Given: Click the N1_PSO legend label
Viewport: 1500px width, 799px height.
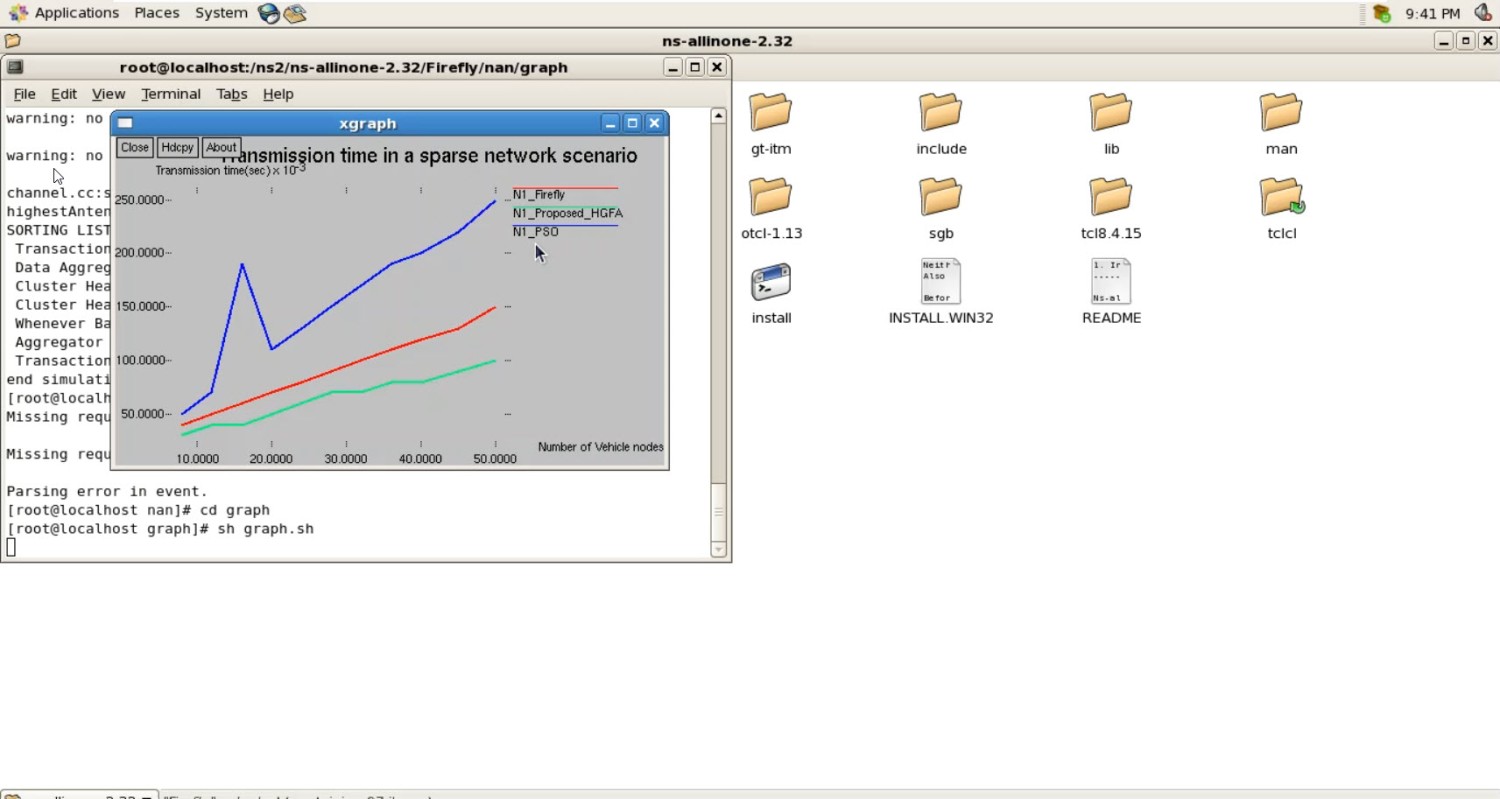Looking at the screenshot, I should click(536, 232).
